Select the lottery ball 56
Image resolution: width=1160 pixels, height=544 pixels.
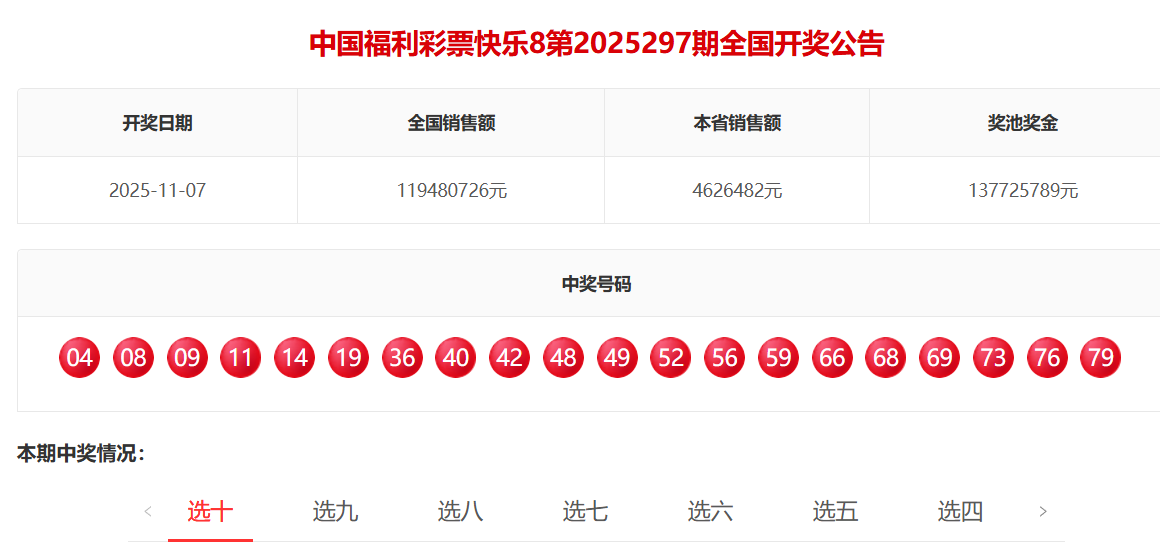(x=724, y=358)
